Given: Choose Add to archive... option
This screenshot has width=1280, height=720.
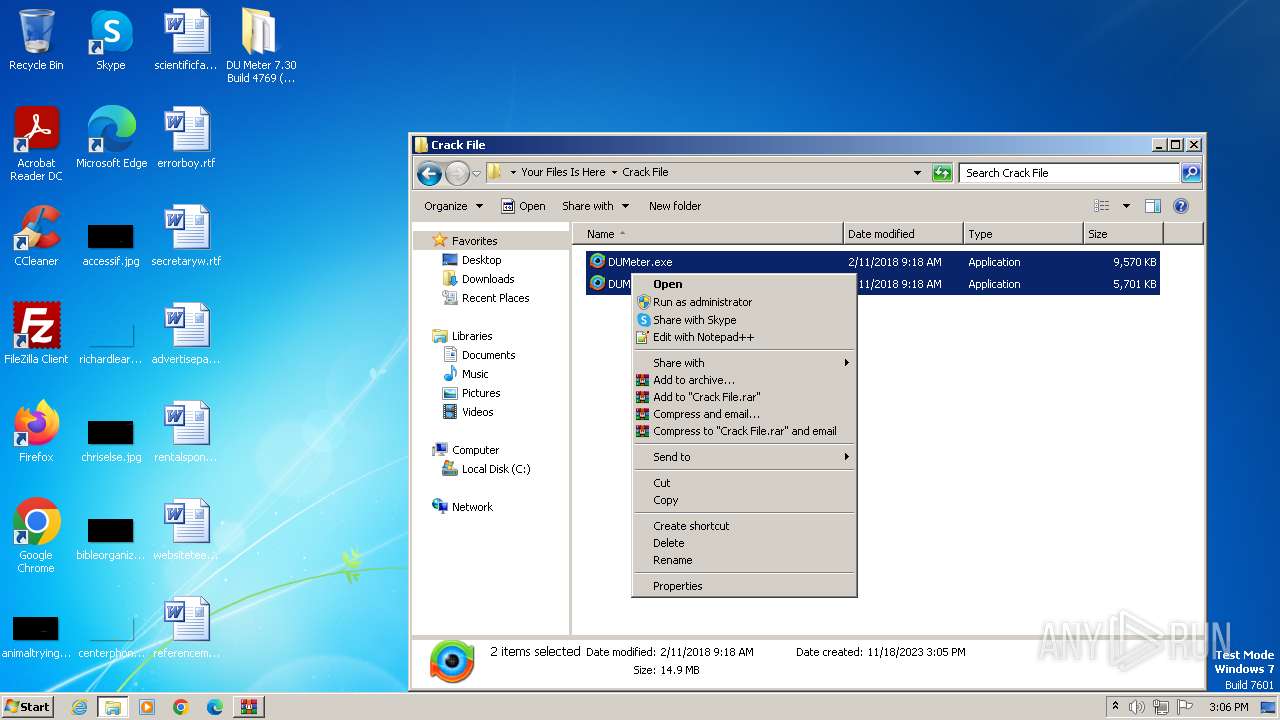Looking at the screenshot, I should [745, 380].
